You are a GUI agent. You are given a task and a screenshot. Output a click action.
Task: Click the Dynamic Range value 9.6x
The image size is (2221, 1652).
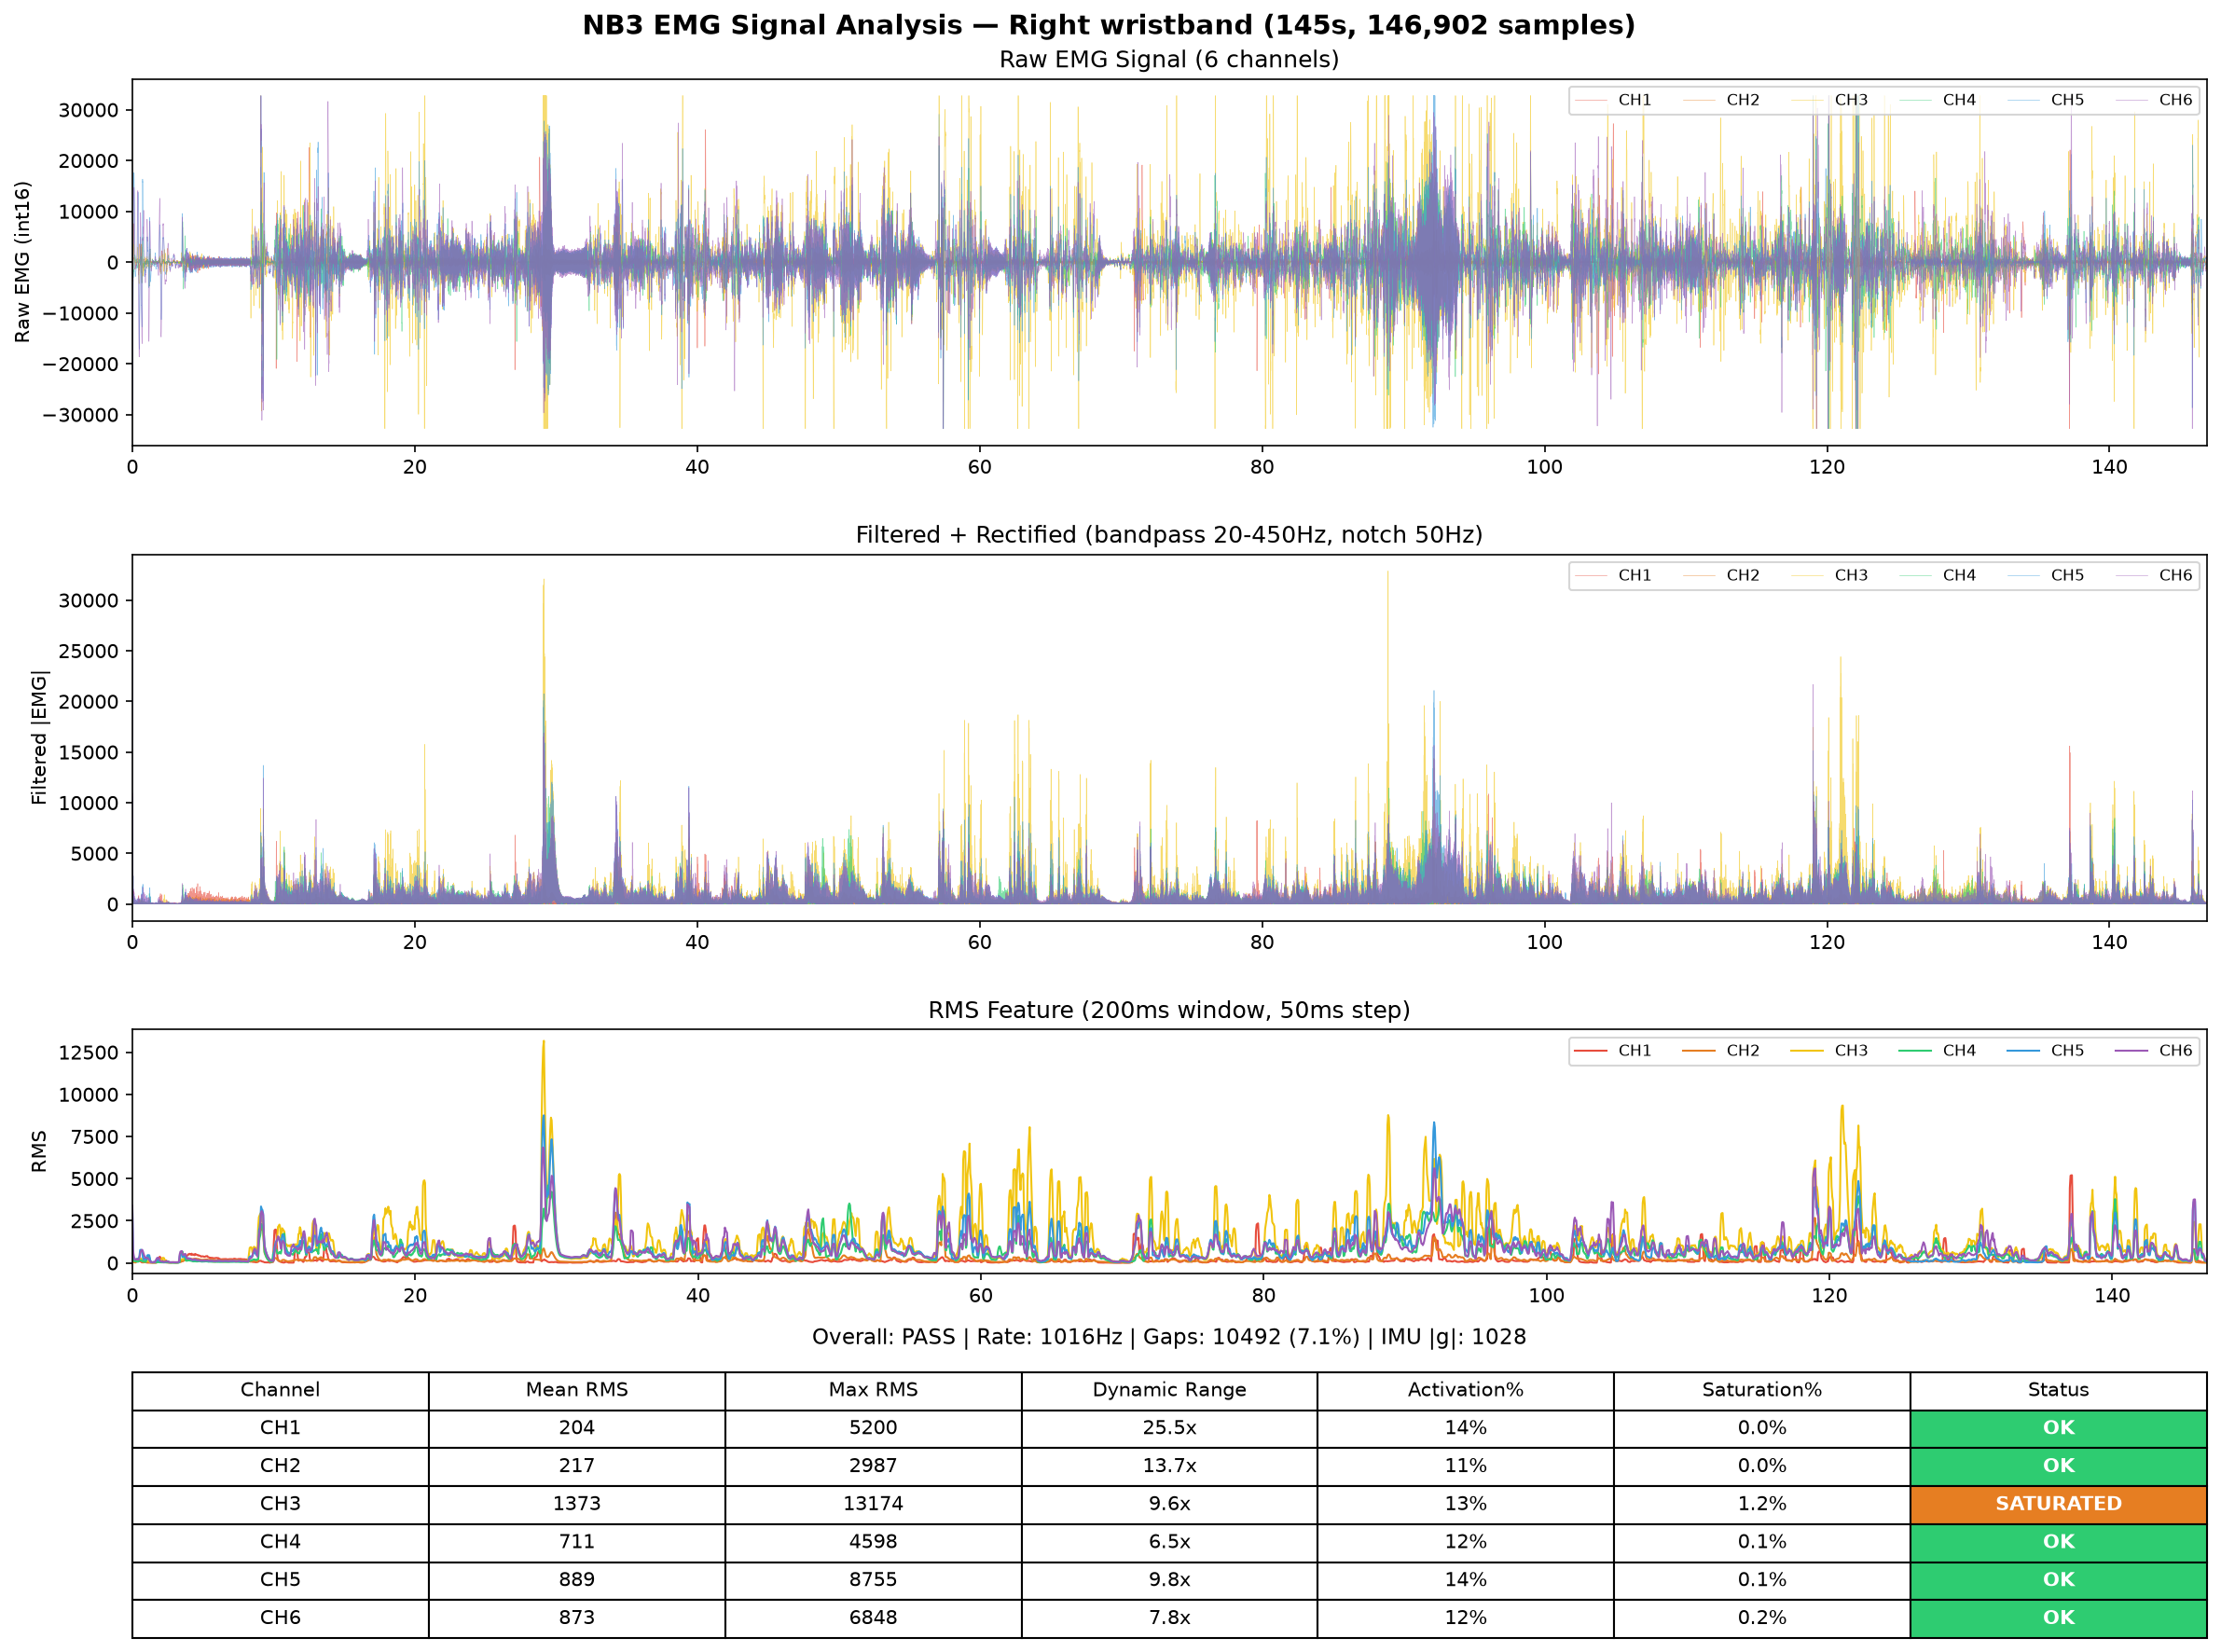click(1169, 1504)
